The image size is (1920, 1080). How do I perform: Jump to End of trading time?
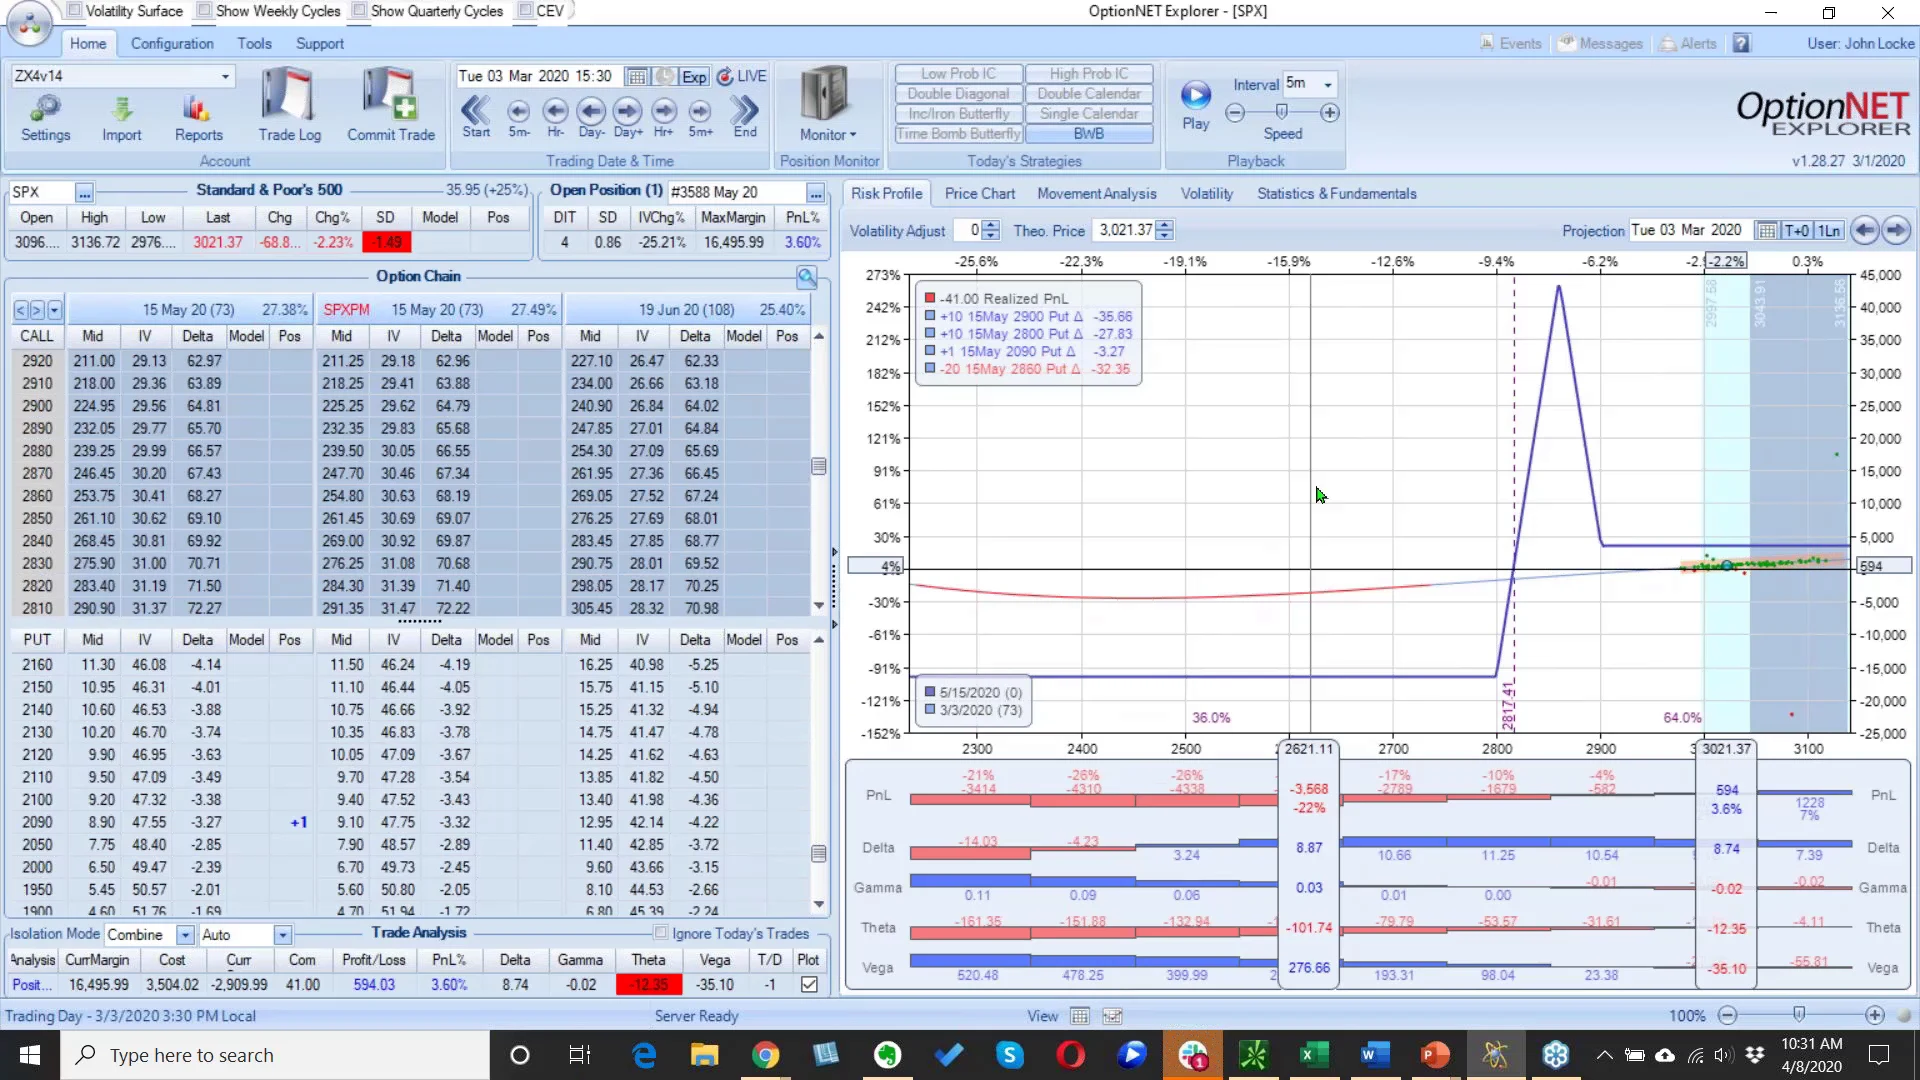(x=745, y=116)
